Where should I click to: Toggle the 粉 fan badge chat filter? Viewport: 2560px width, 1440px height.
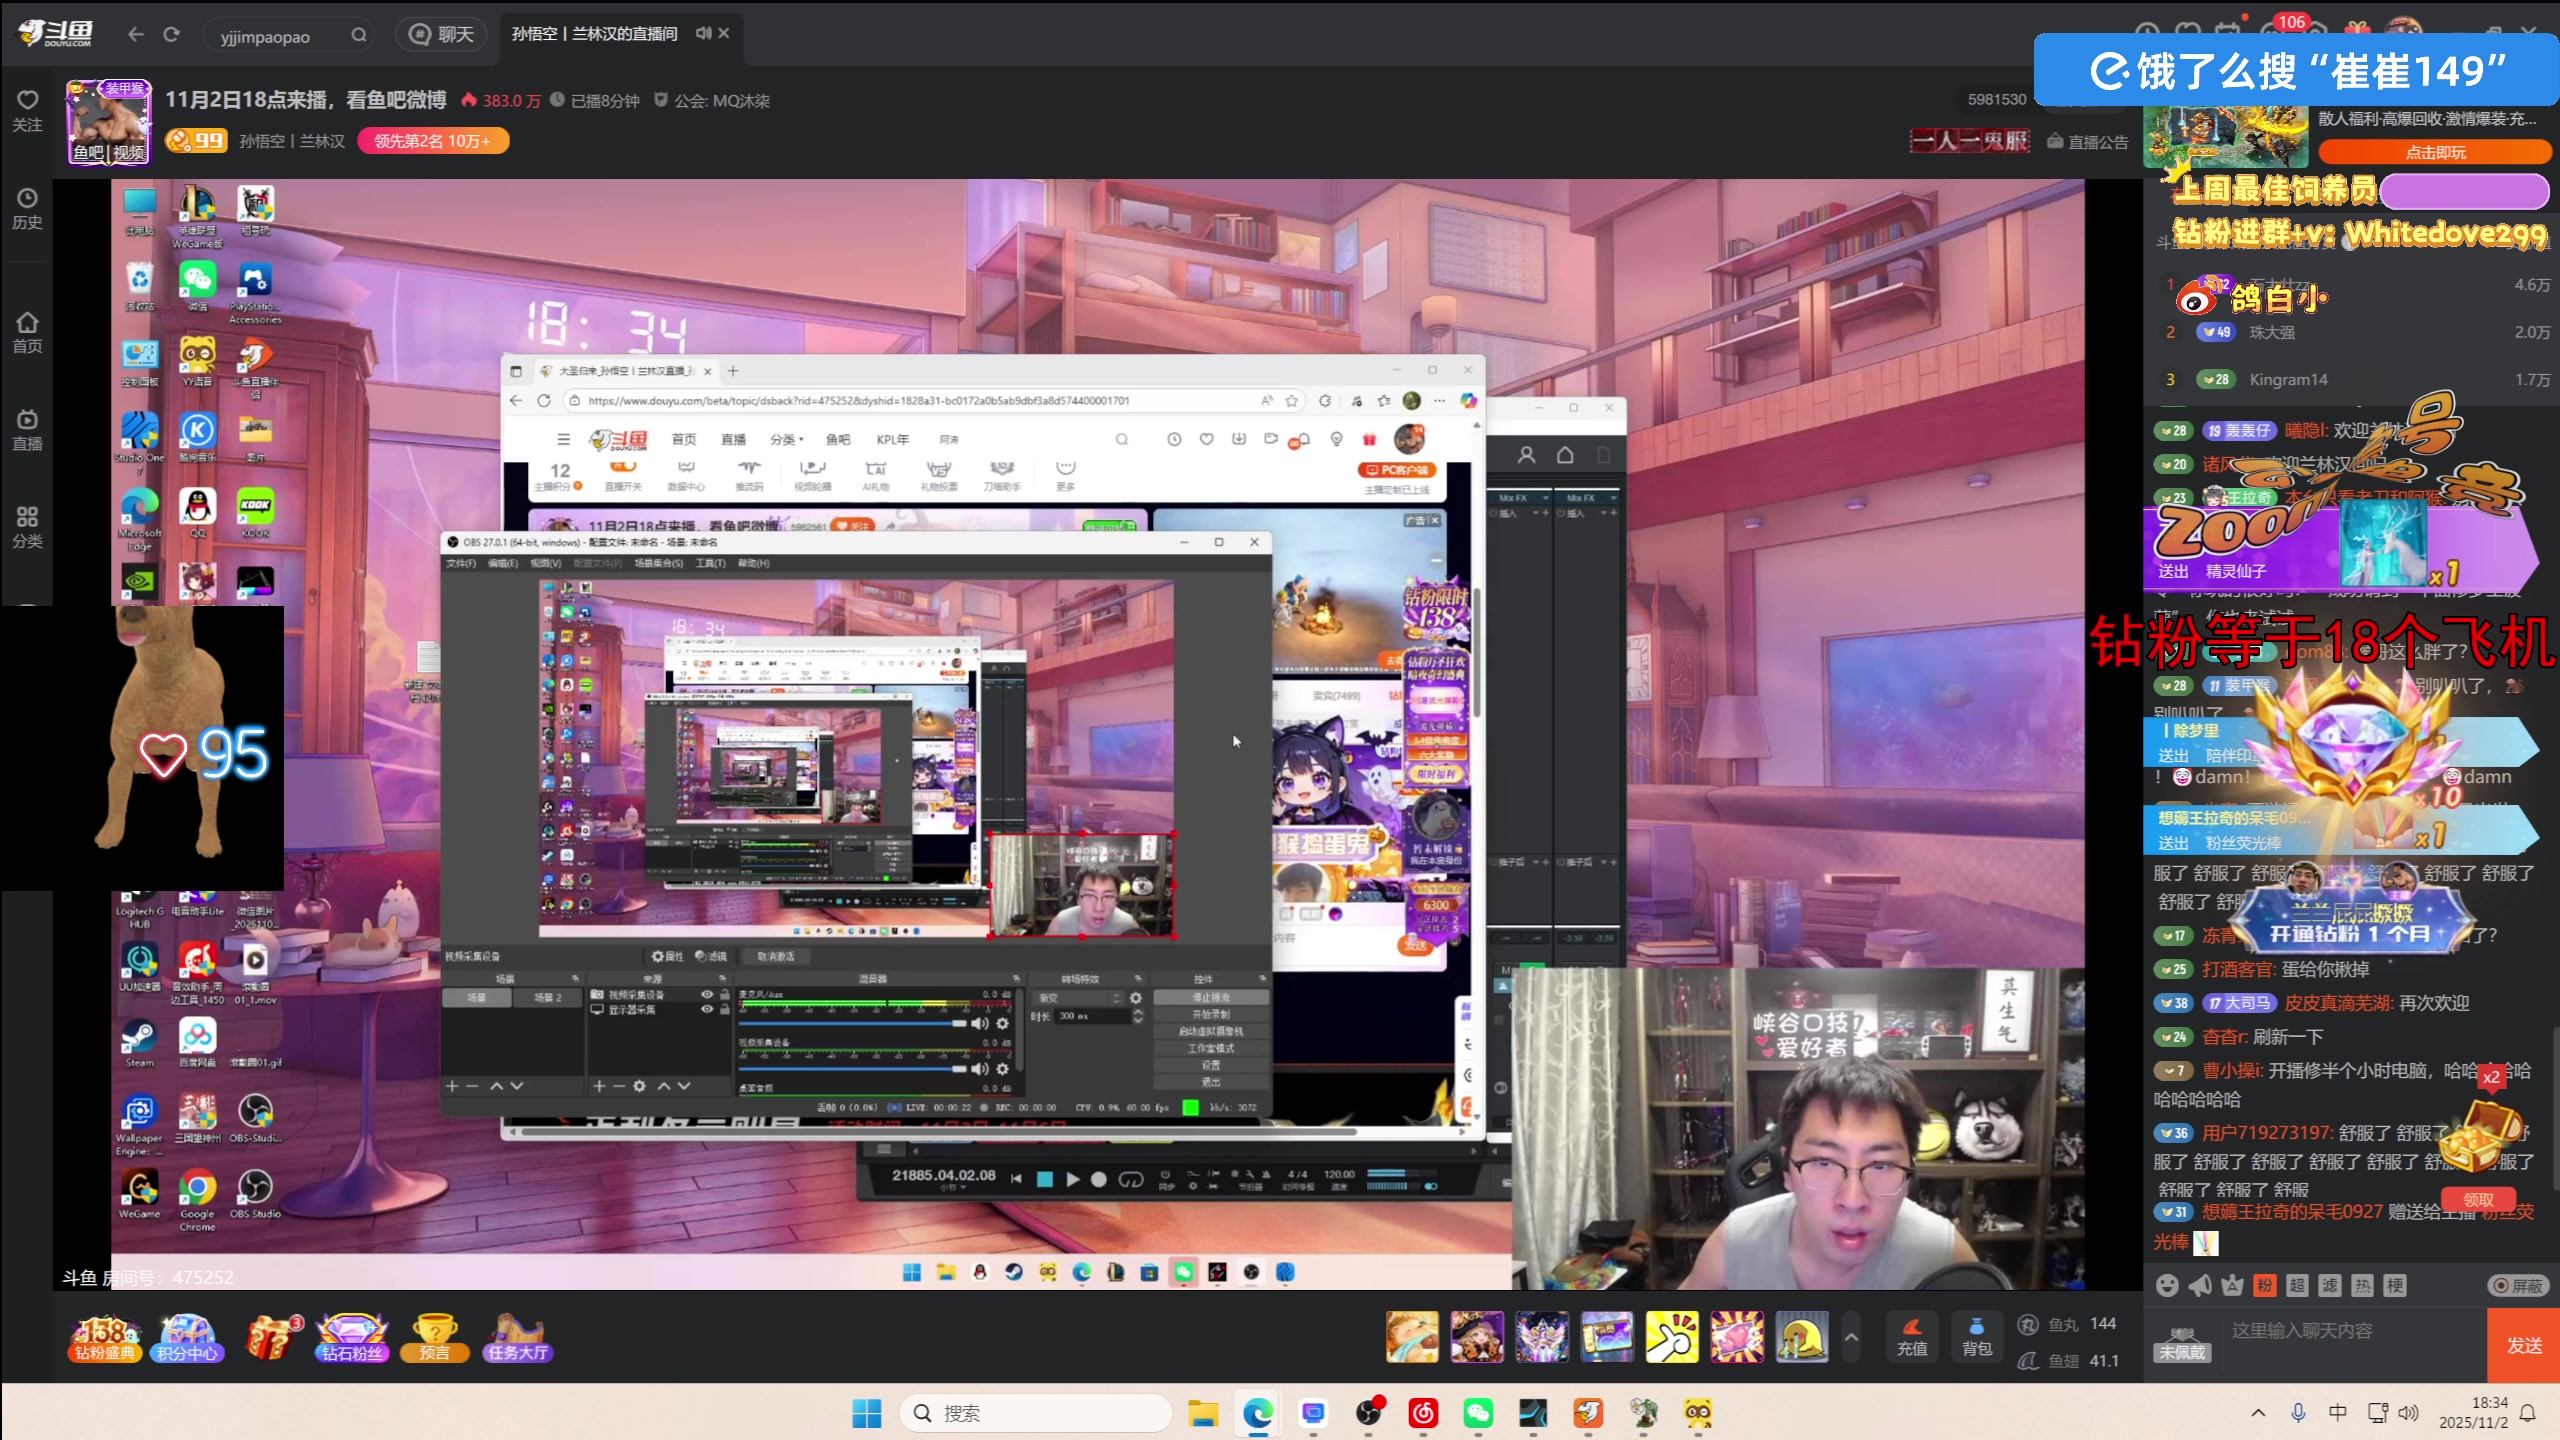[2265, 1286]
